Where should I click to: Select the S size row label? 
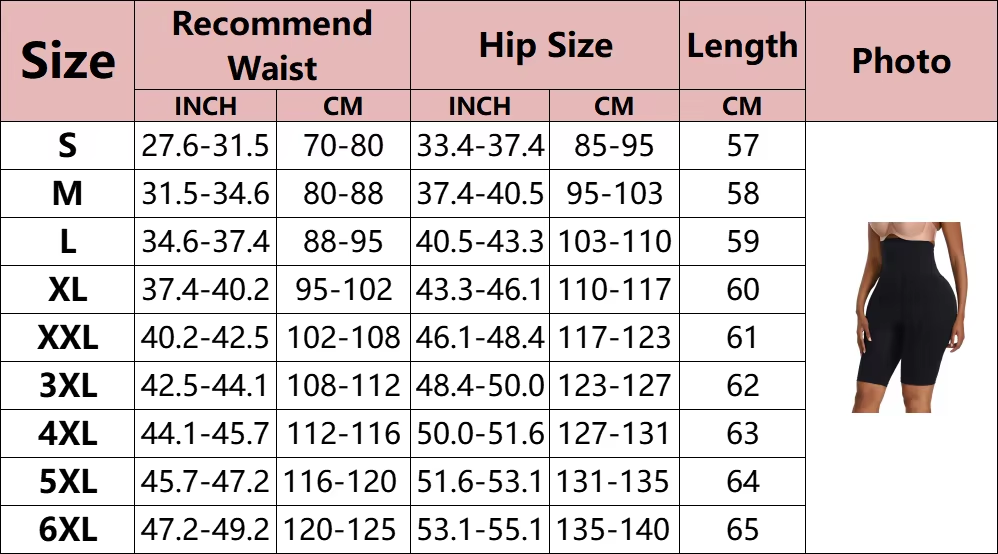point(67,146)
